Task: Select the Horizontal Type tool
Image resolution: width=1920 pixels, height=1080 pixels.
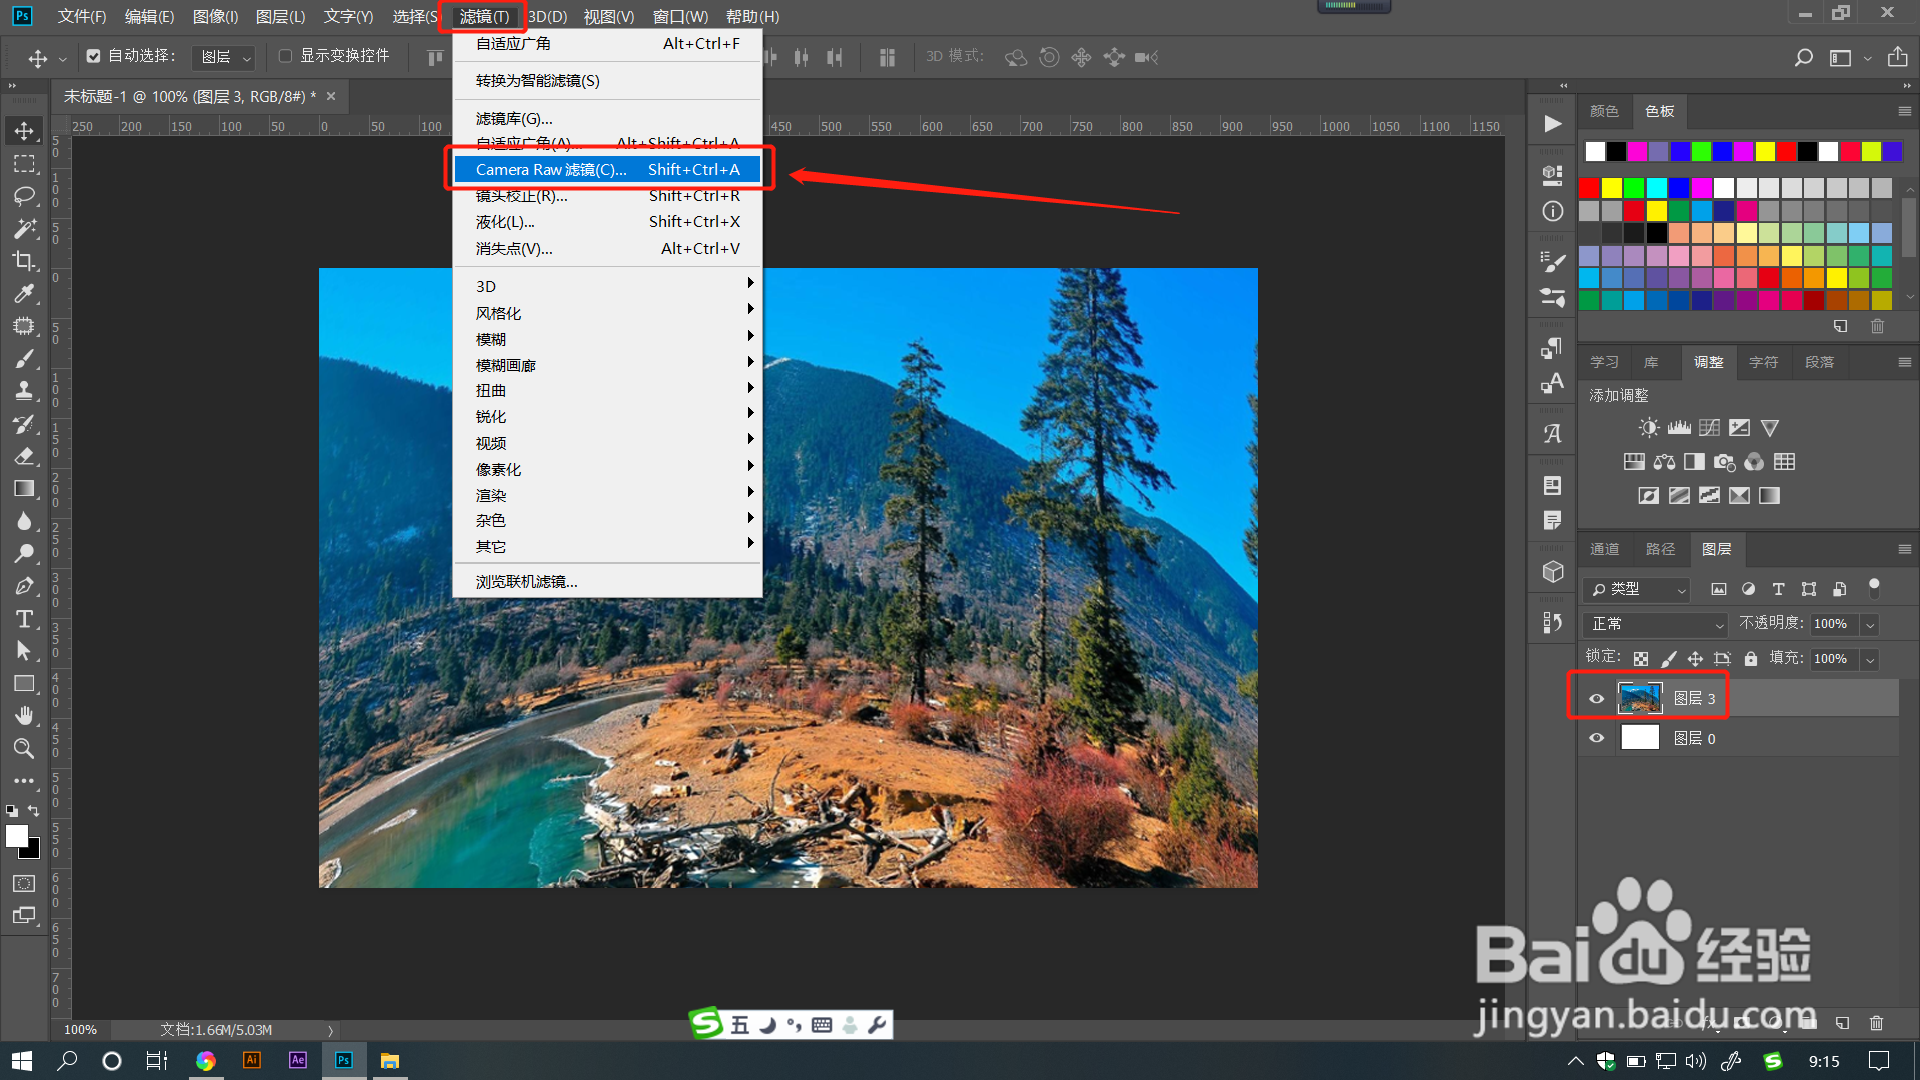Action: [x=24, y=619]
